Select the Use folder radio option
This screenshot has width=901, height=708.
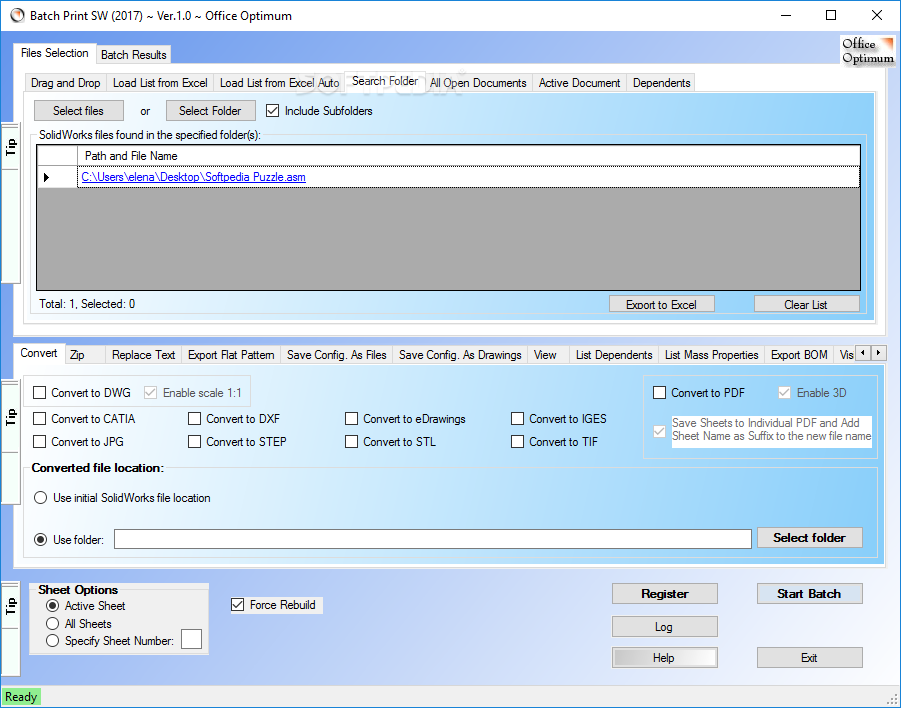tap(40, 540)
